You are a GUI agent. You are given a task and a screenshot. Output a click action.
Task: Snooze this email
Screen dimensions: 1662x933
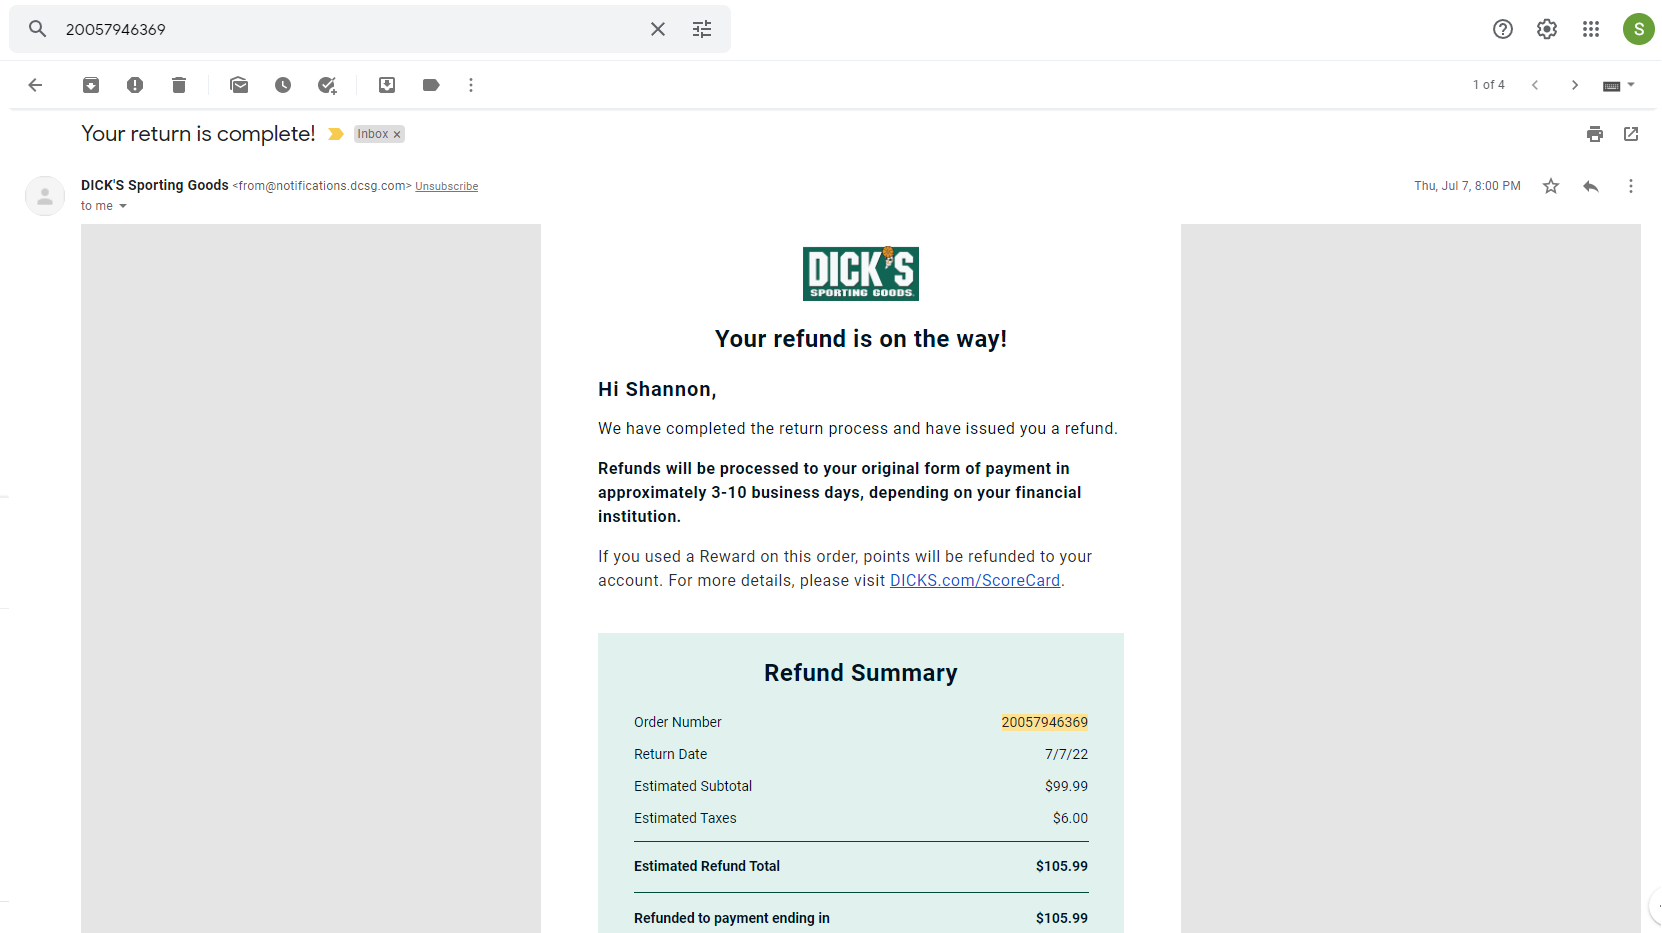pos(283,85)
